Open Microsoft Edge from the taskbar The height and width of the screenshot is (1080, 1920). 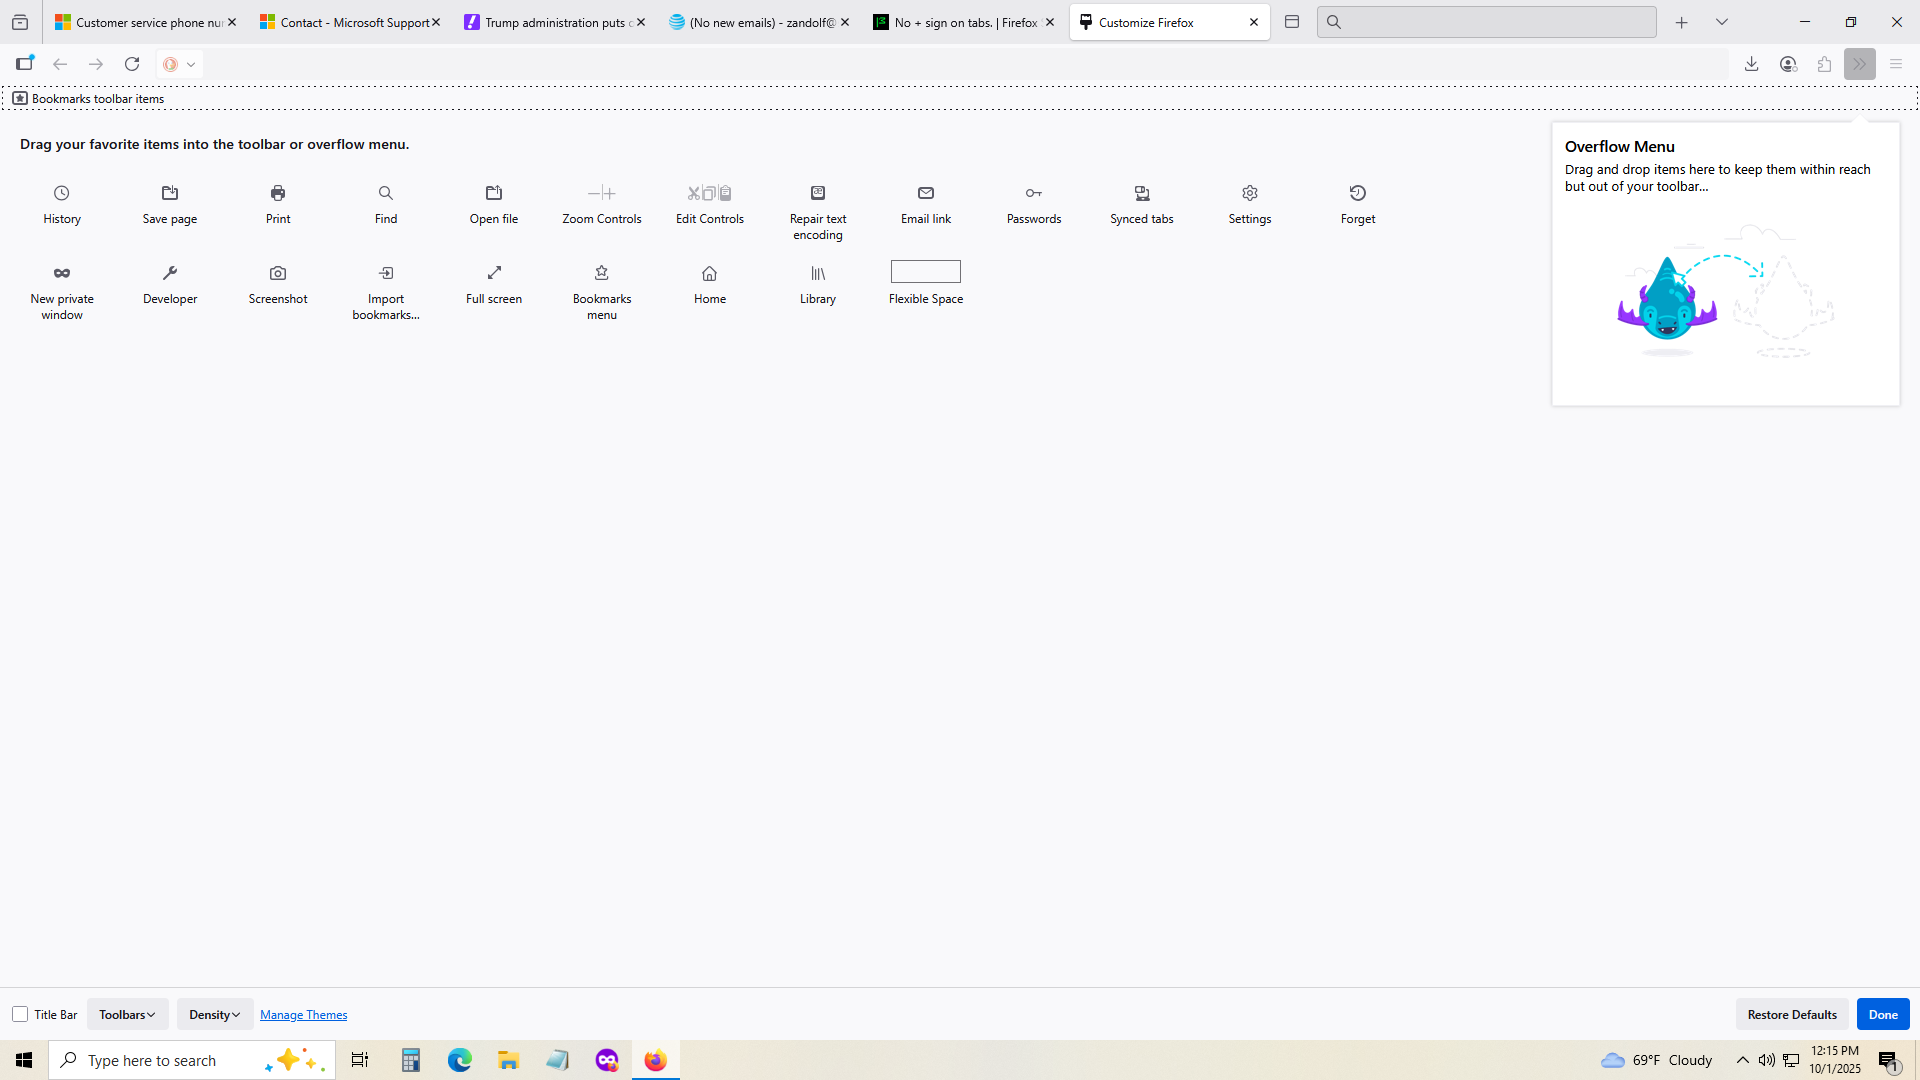coord(460,1060)
